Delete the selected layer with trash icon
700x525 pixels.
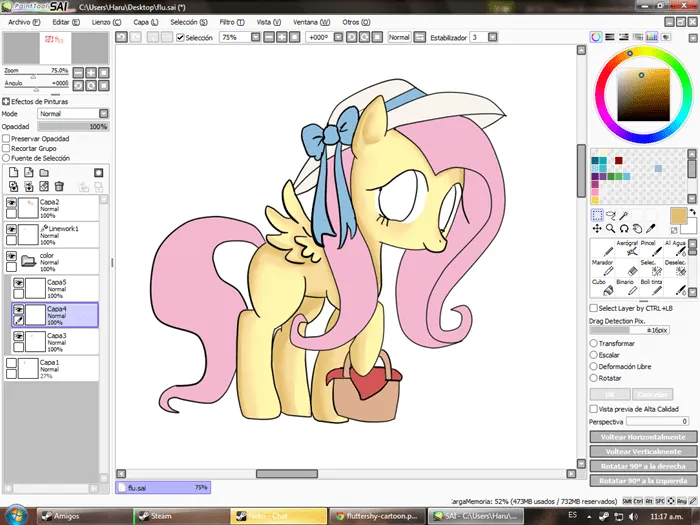[x=59, y=186]
